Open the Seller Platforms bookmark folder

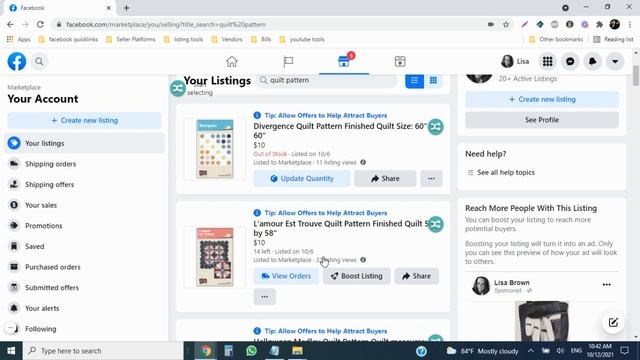coord(131,39)
